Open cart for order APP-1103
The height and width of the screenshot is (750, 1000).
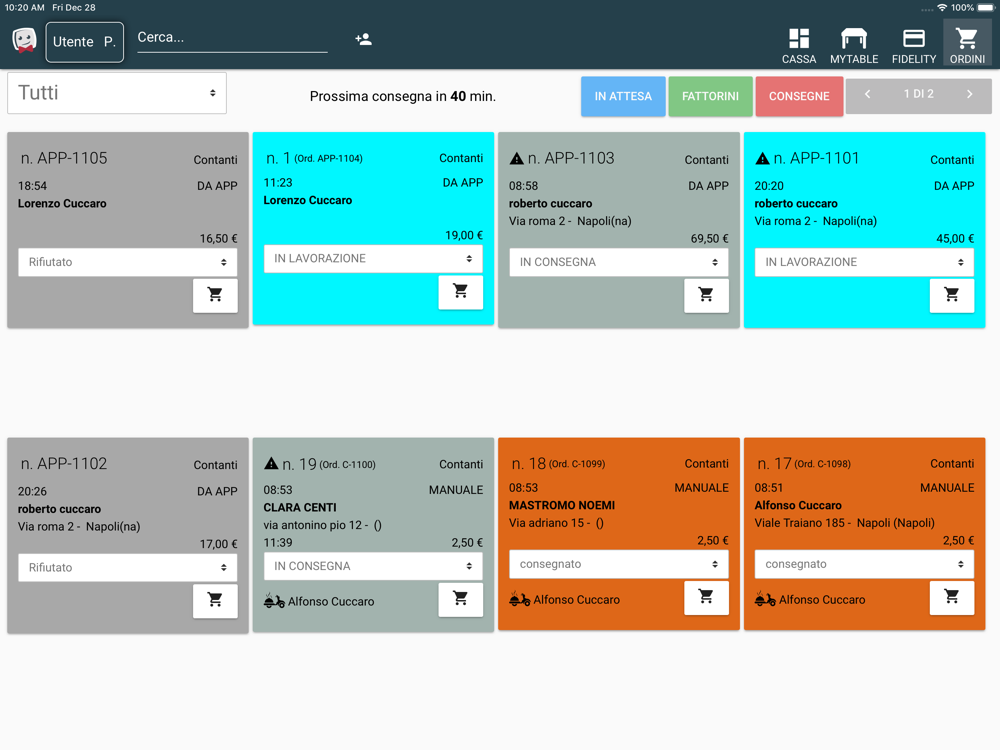tap(706, 295)
